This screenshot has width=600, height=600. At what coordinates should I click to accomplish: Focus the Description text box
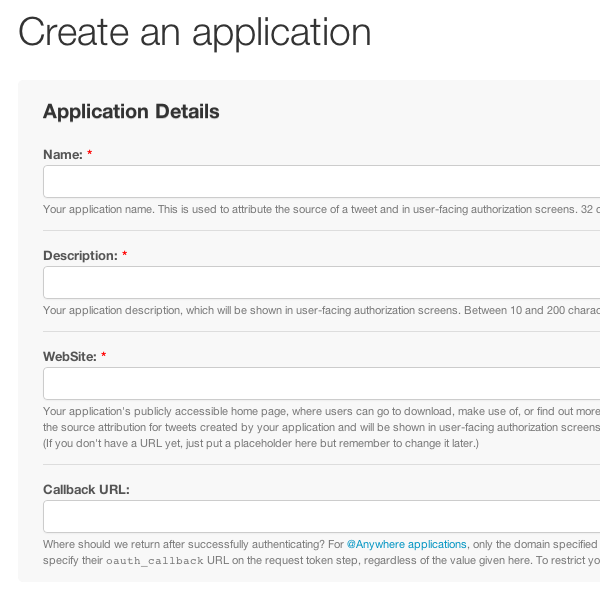tap(321, 282)
